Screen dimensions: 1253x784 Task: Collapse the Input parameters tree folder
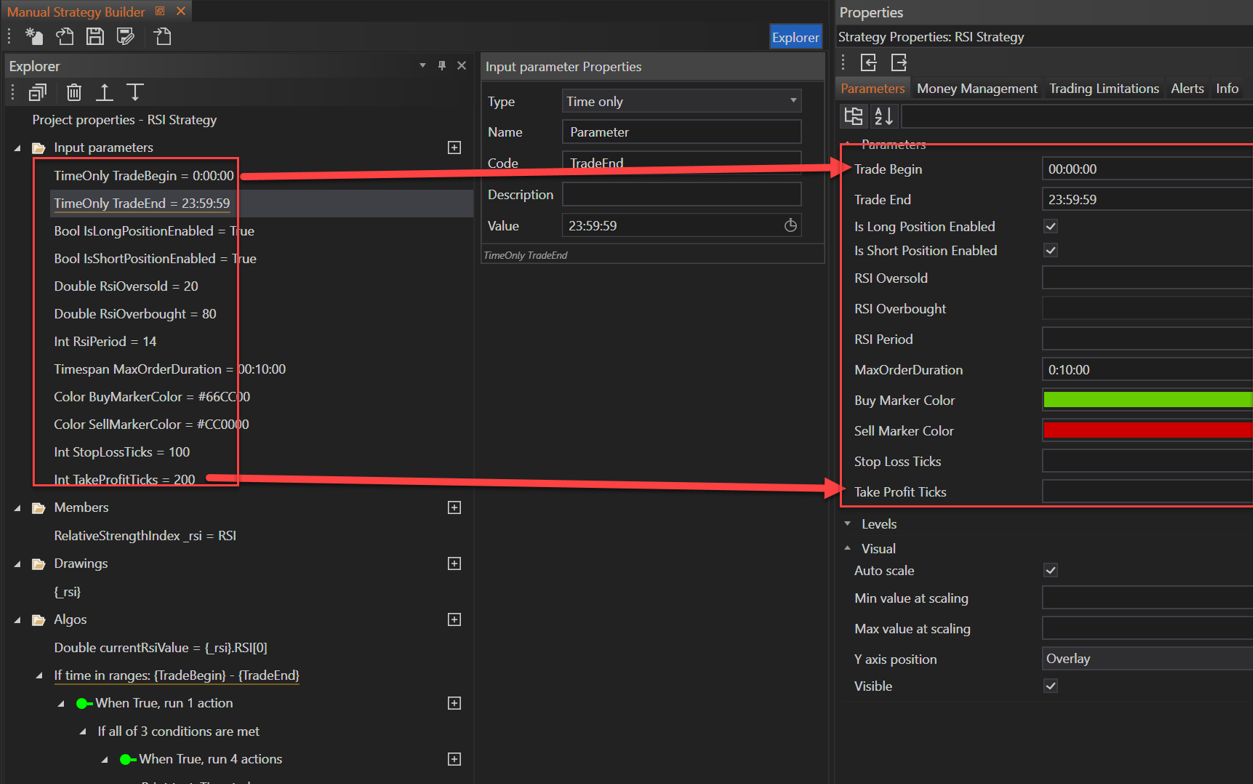click(17, 148)
